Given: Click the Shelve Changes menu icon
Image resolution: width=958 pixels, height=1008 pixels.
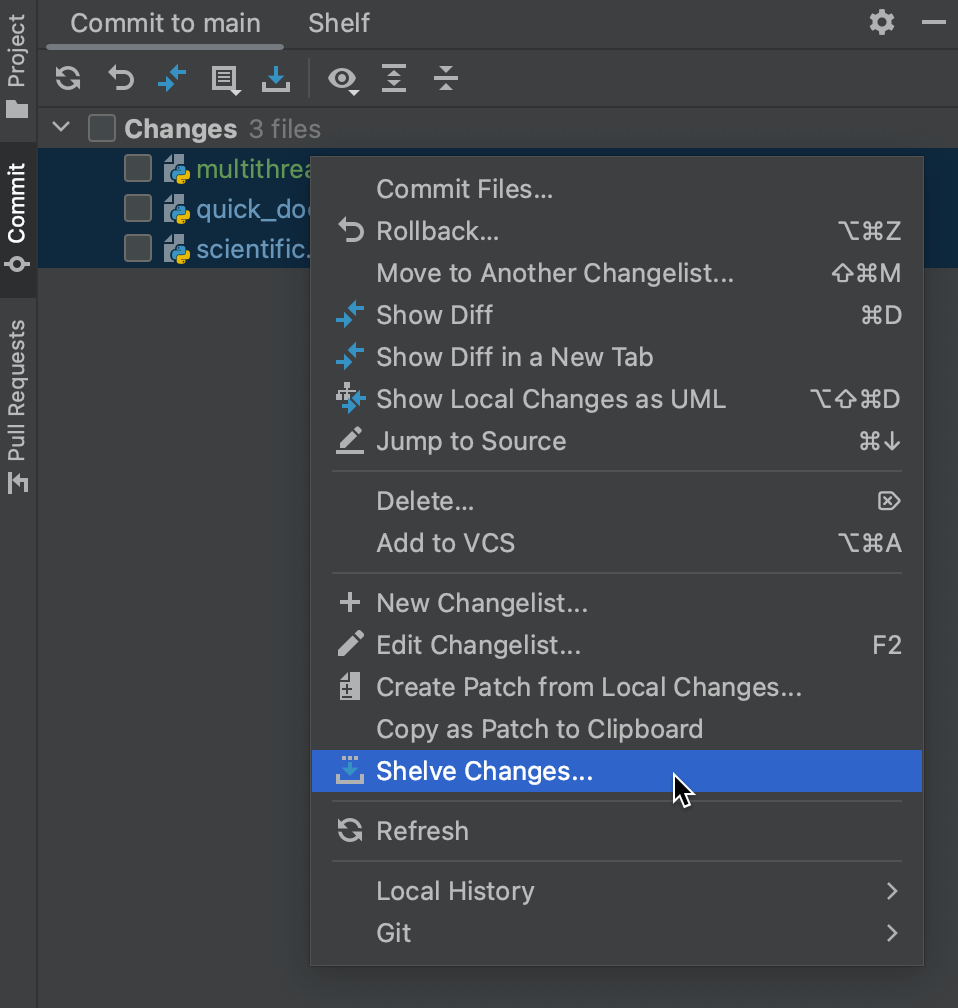Looking at the screenshot, I should (x=350, y=771).
